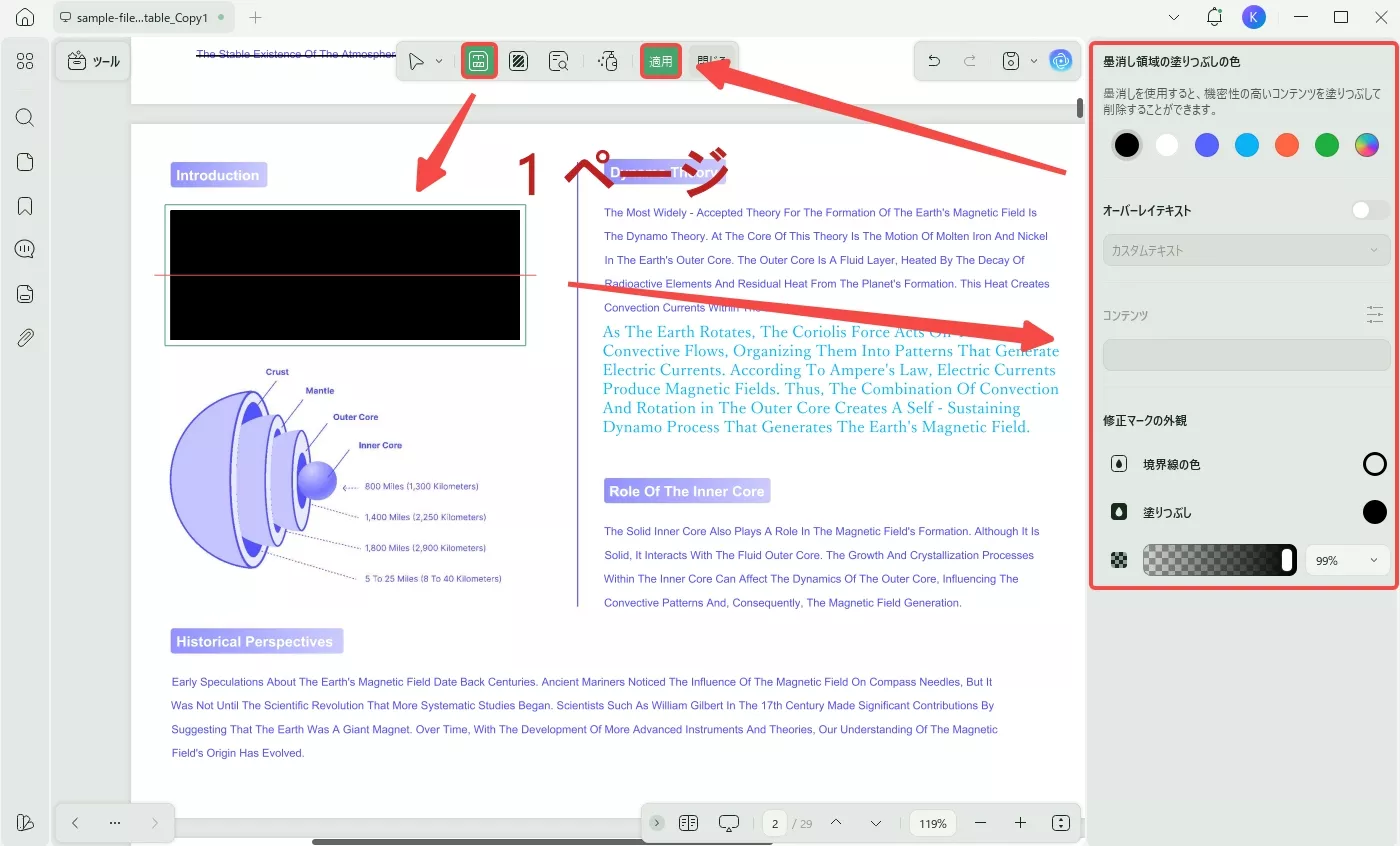Screen dimensions: 1400x846
Task: Click the コンテンツ text input field
Action: point(1246,355)
